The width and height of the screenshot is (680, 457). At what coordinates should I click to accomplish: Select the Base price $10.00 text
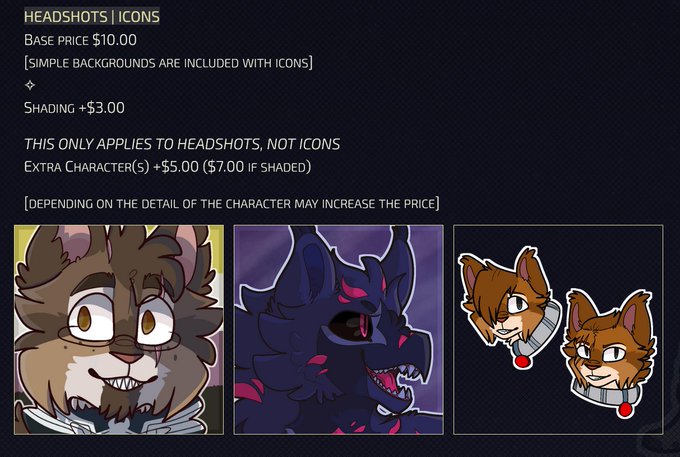click(80, 40)
